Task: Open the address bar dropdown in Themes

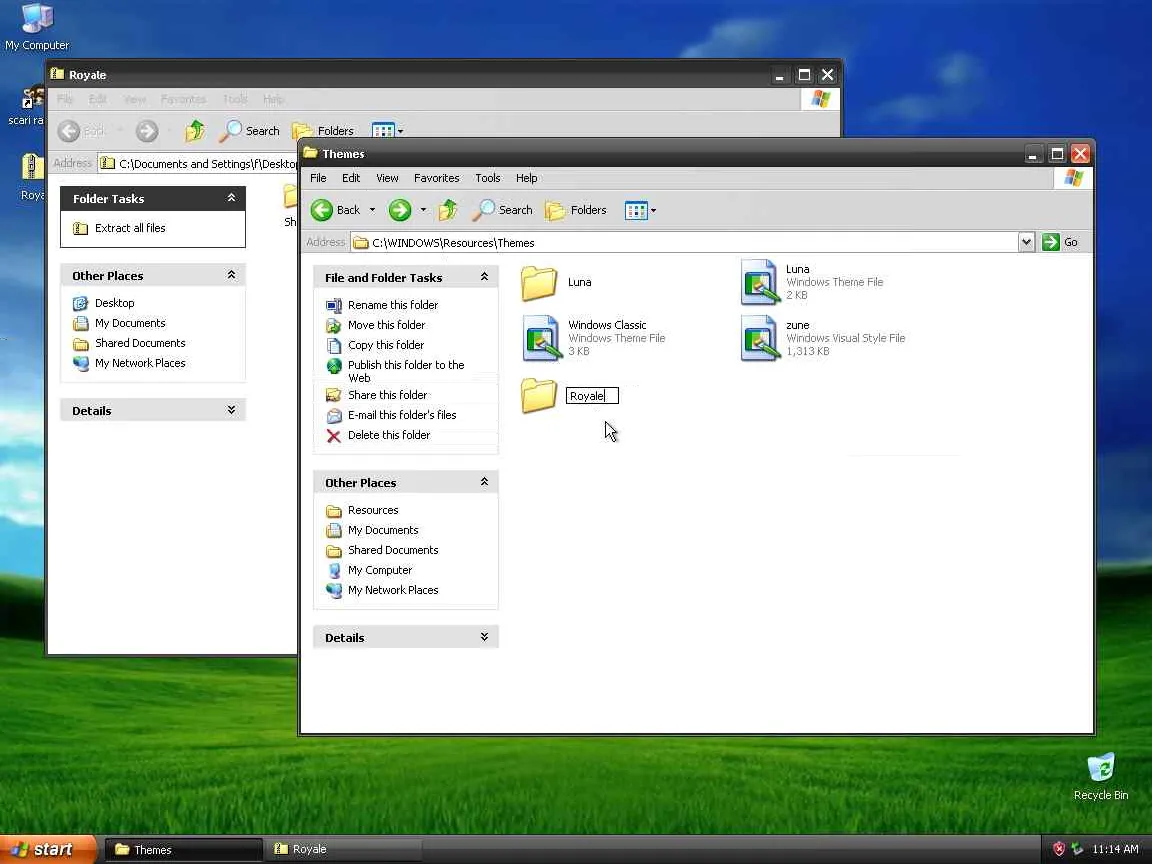Action: click(x=1026, y=242)
